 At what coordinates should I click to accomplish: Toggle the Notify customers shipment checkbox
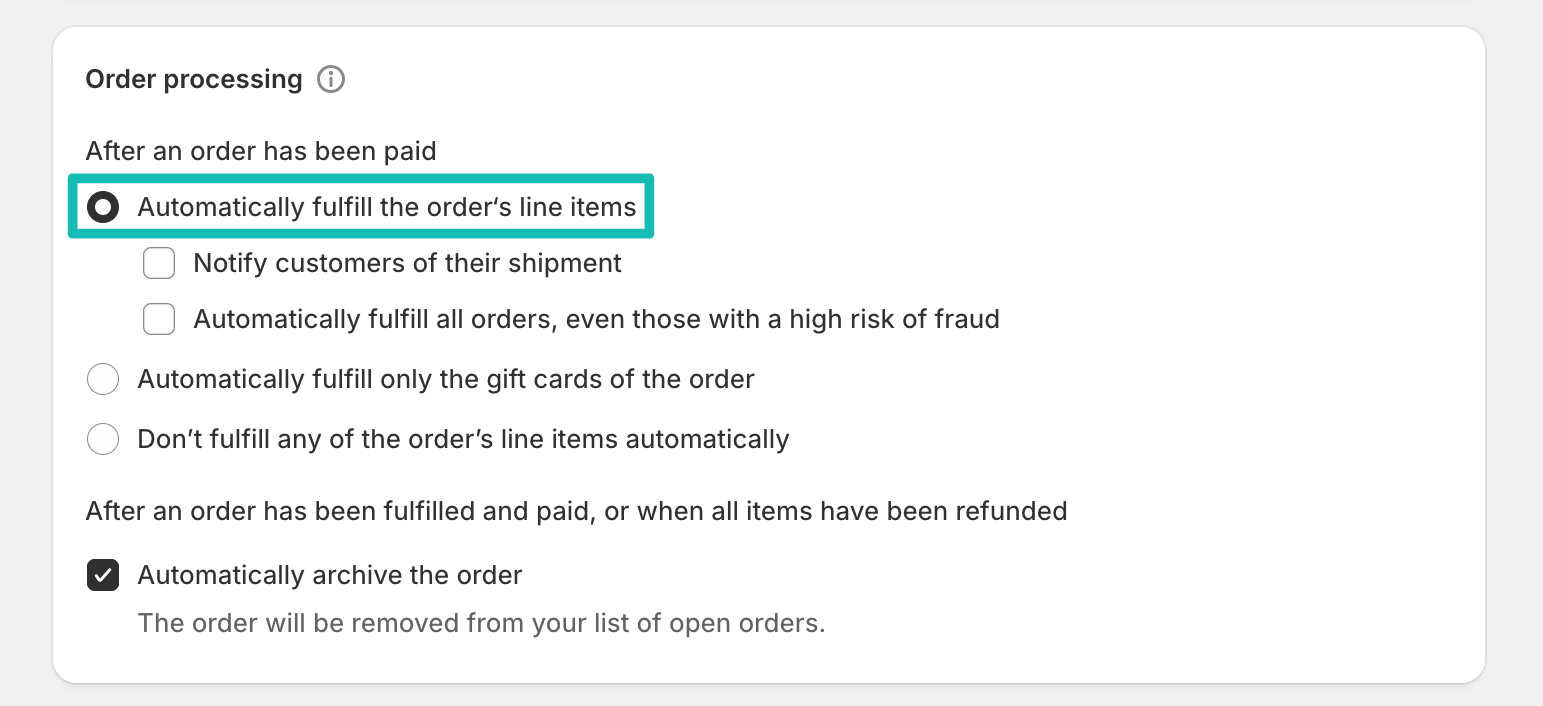tap(159, 263)
